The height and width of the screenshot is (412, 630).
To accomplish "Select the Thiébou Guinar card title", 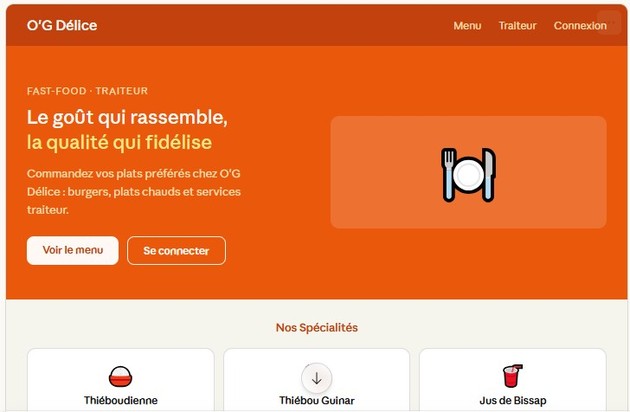I will 317,400.
